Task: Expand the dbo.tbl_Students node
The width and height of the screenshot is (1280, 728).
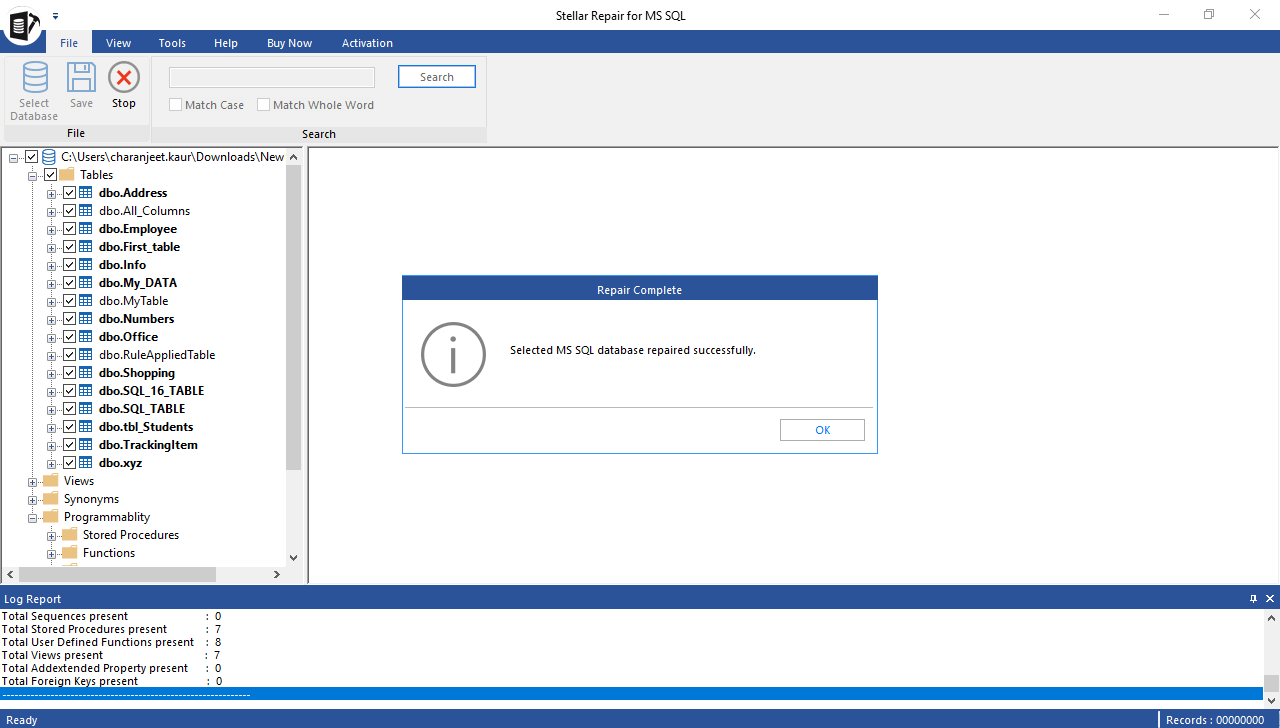Action: (x=52, y=427)
